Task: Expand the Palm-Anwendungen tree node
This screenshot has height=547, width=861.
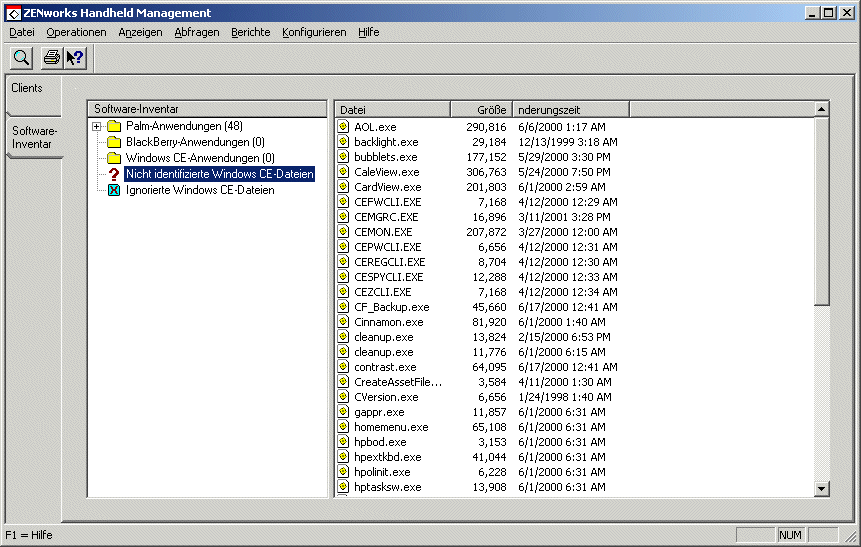Action: 97,126
